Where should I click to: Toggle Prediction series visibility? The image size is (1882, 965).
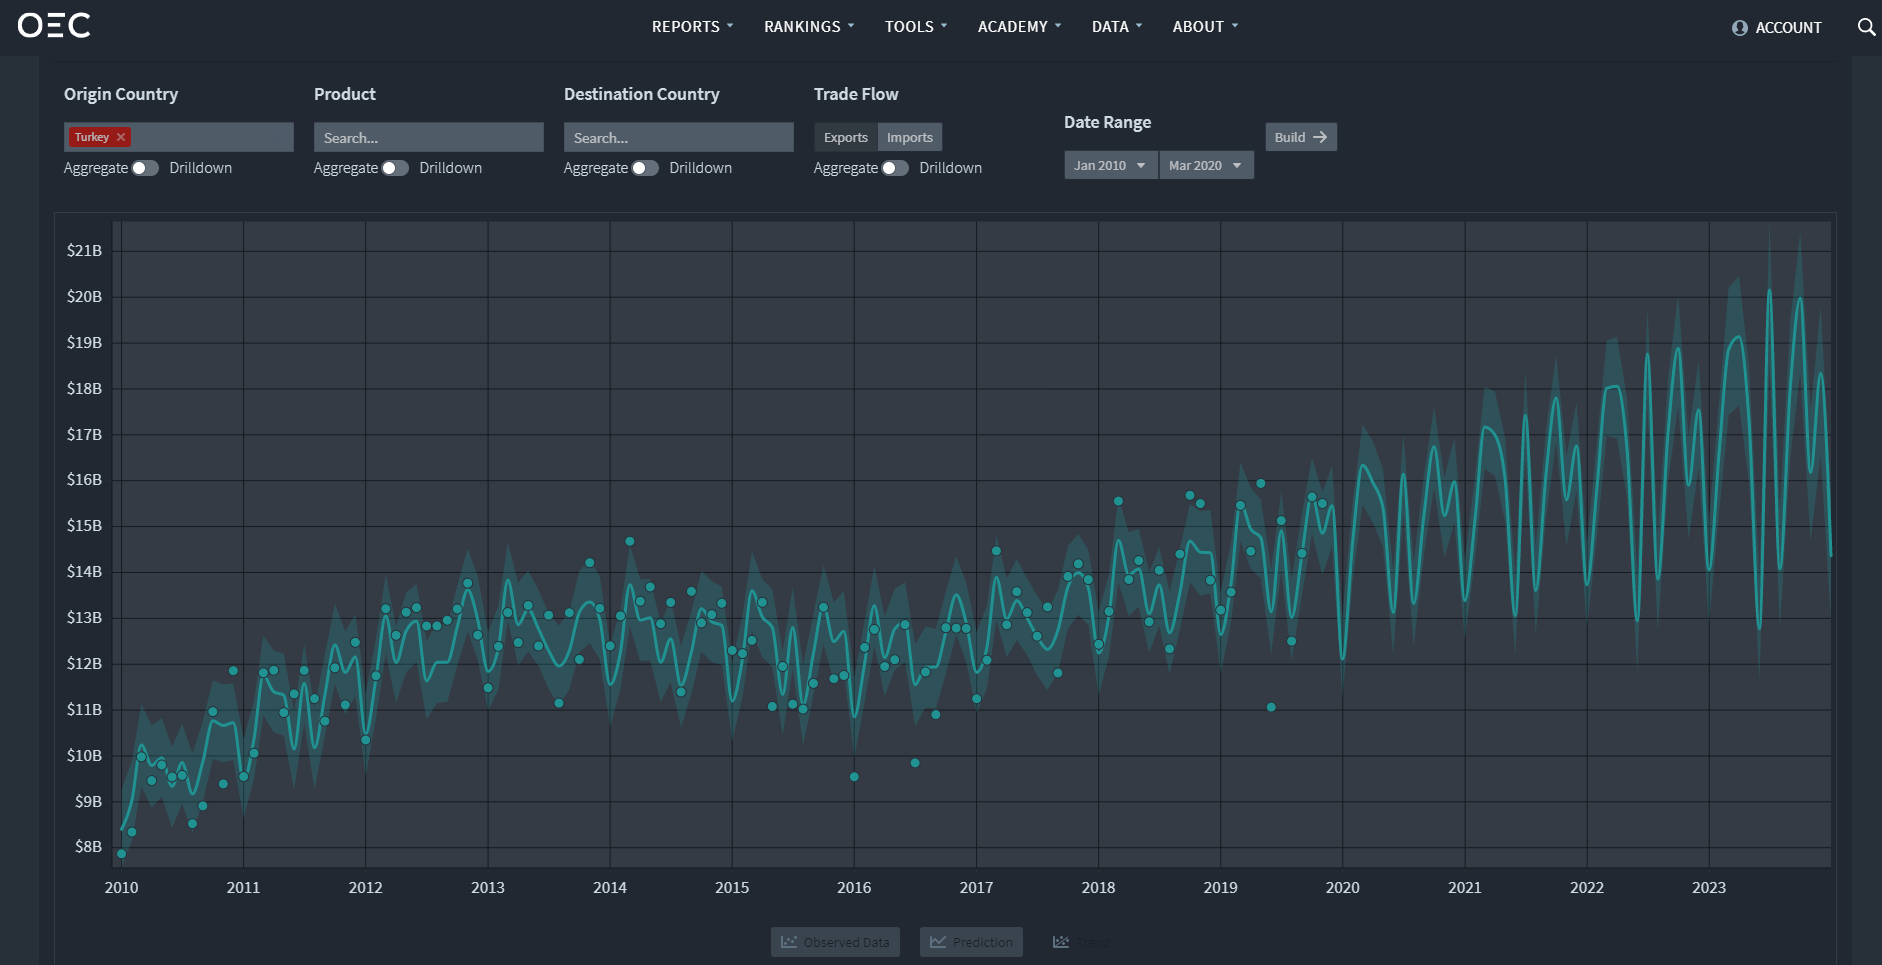coord(971,942)
